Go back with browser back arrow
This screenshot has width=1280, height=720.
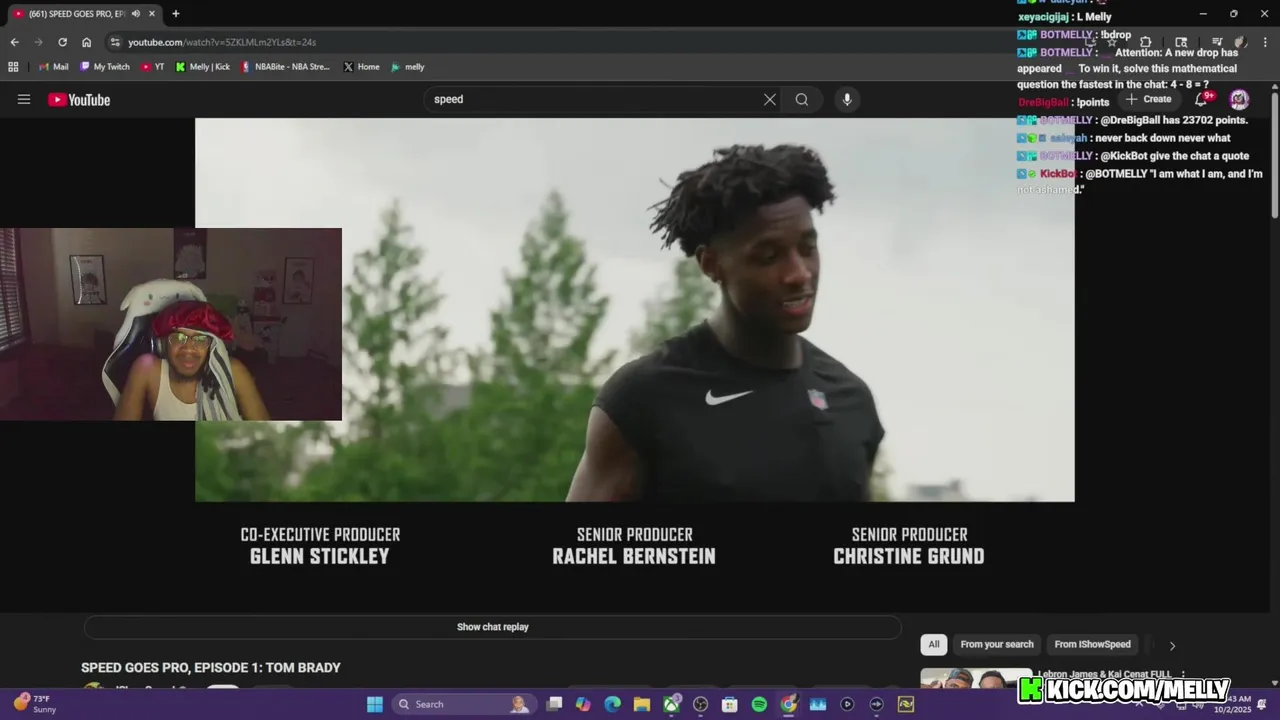[x=14, y=42]
